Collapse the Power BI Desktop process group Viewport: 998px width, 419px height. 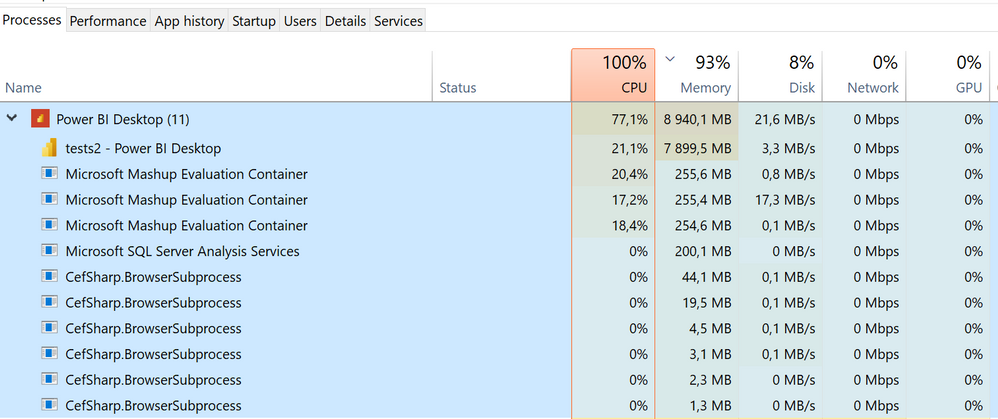tap(11, 118)
